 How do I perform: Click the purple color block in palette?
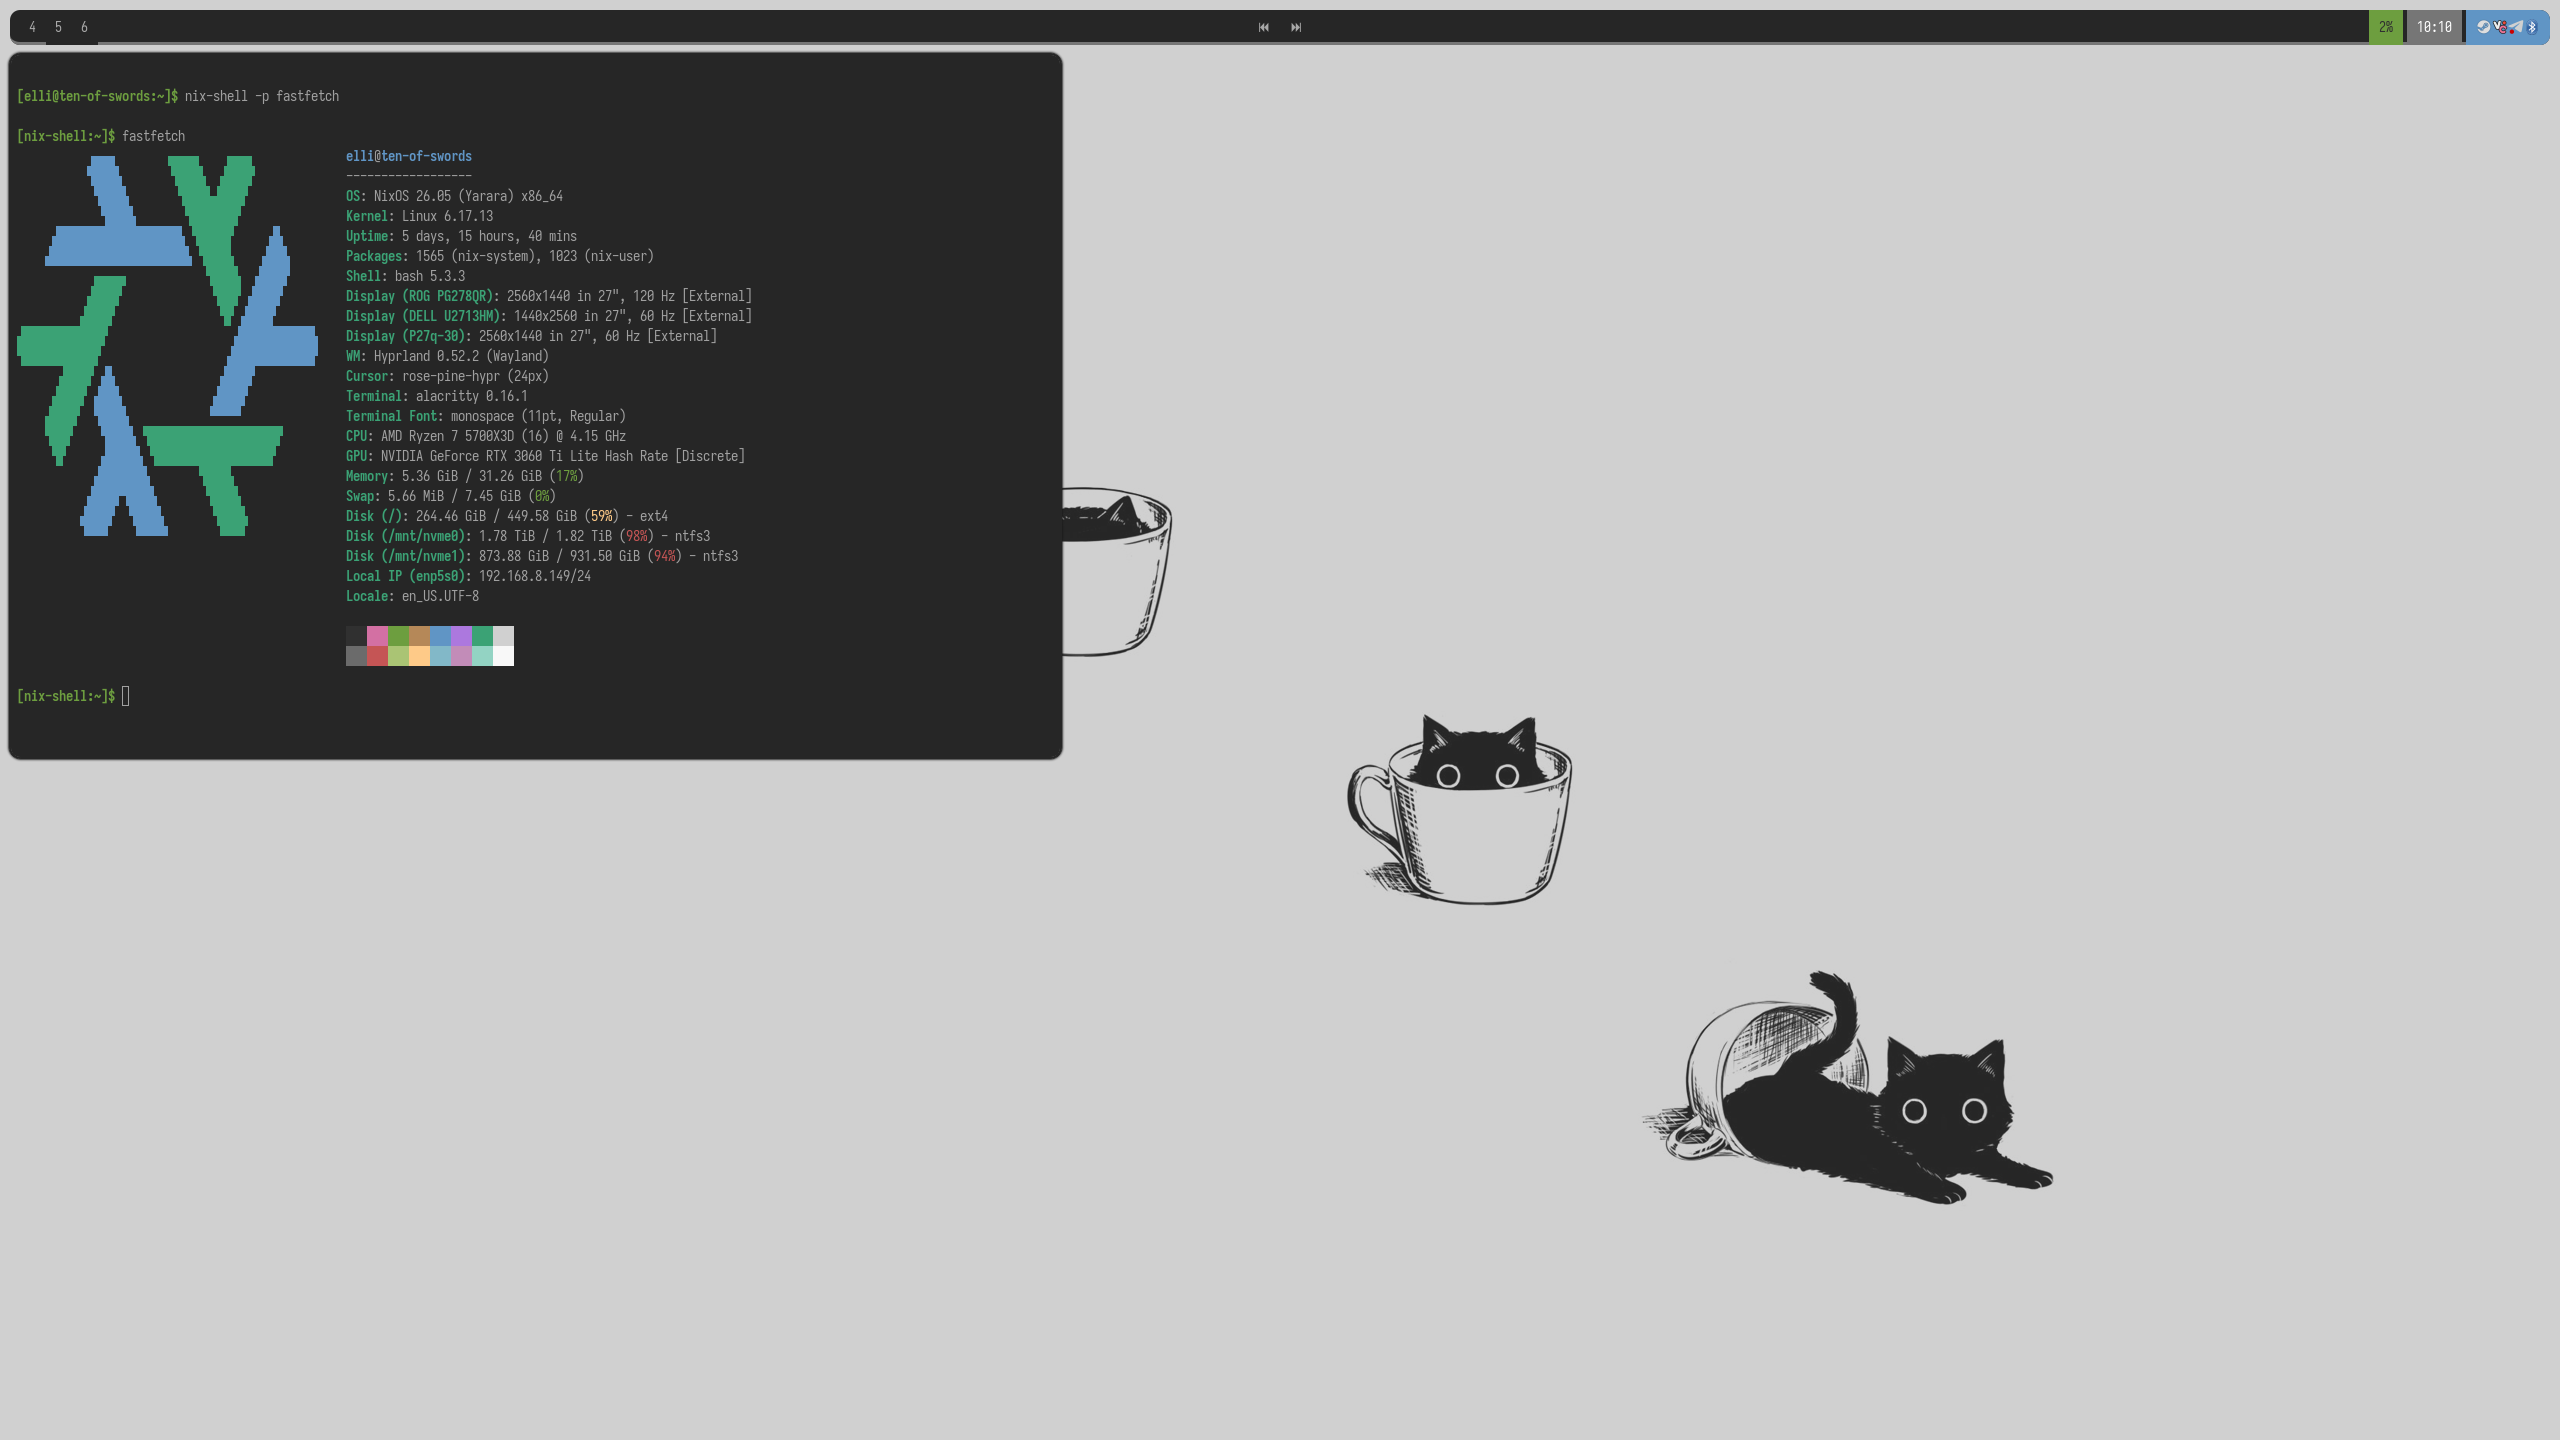[x=461, y=636]
